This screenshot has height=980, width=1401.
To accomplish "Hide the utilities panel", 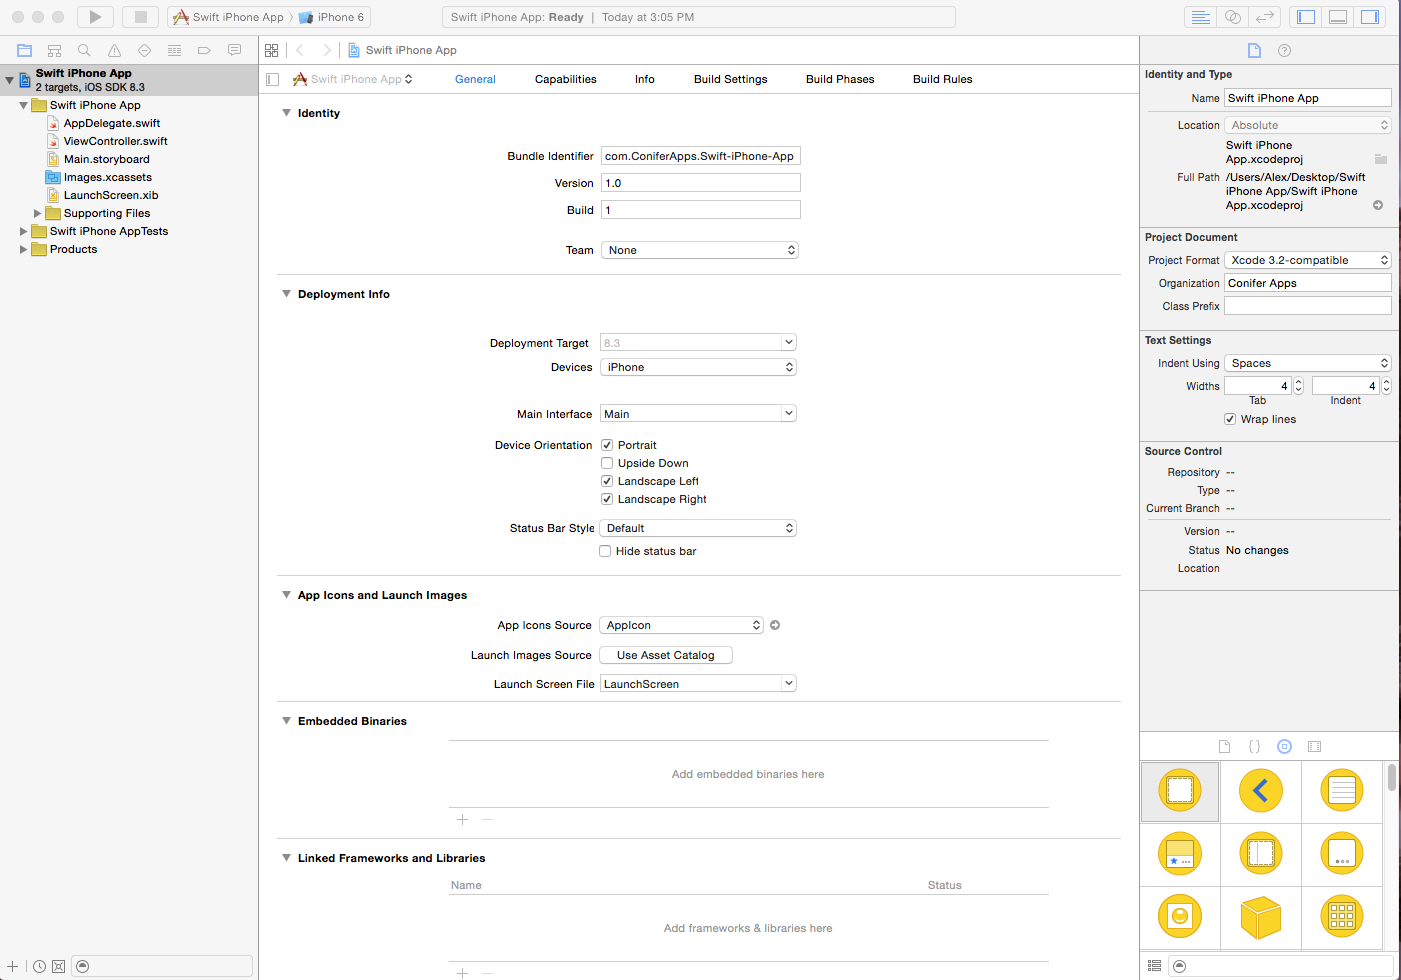I will click(1369, 16).
